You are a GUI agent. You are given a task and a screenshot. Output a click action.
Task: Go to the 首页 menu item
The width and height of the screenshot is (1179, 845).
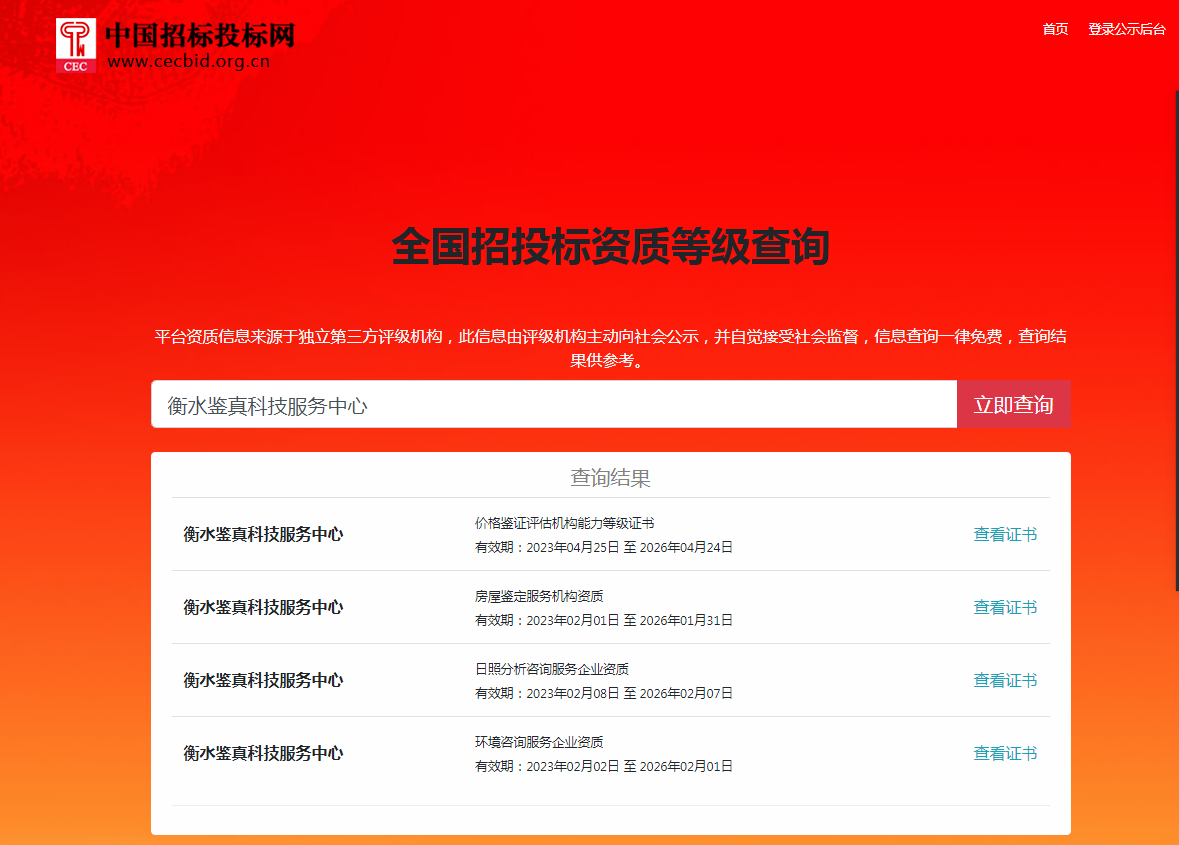tap(1055, 29)
